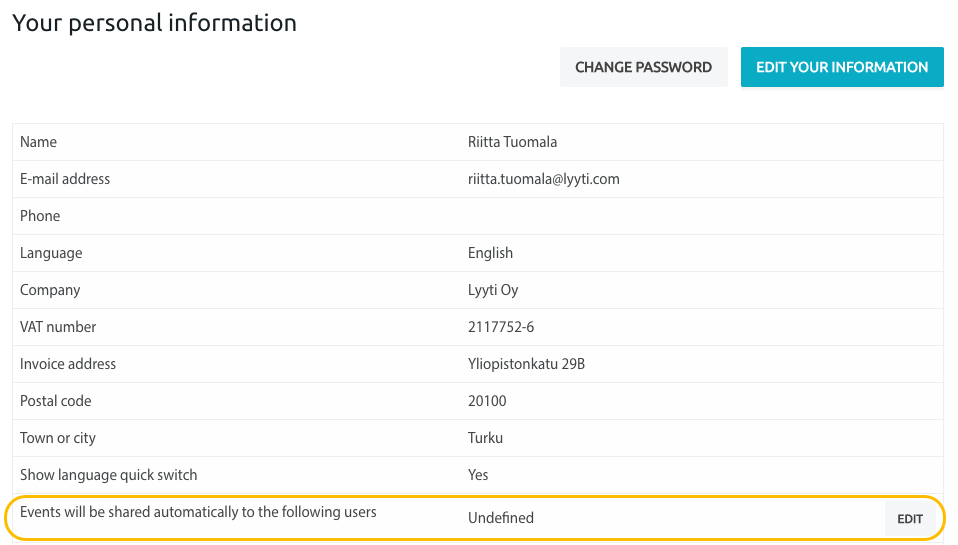Select the Language value English
Viewport: 958px width, 545px height.
490,253
